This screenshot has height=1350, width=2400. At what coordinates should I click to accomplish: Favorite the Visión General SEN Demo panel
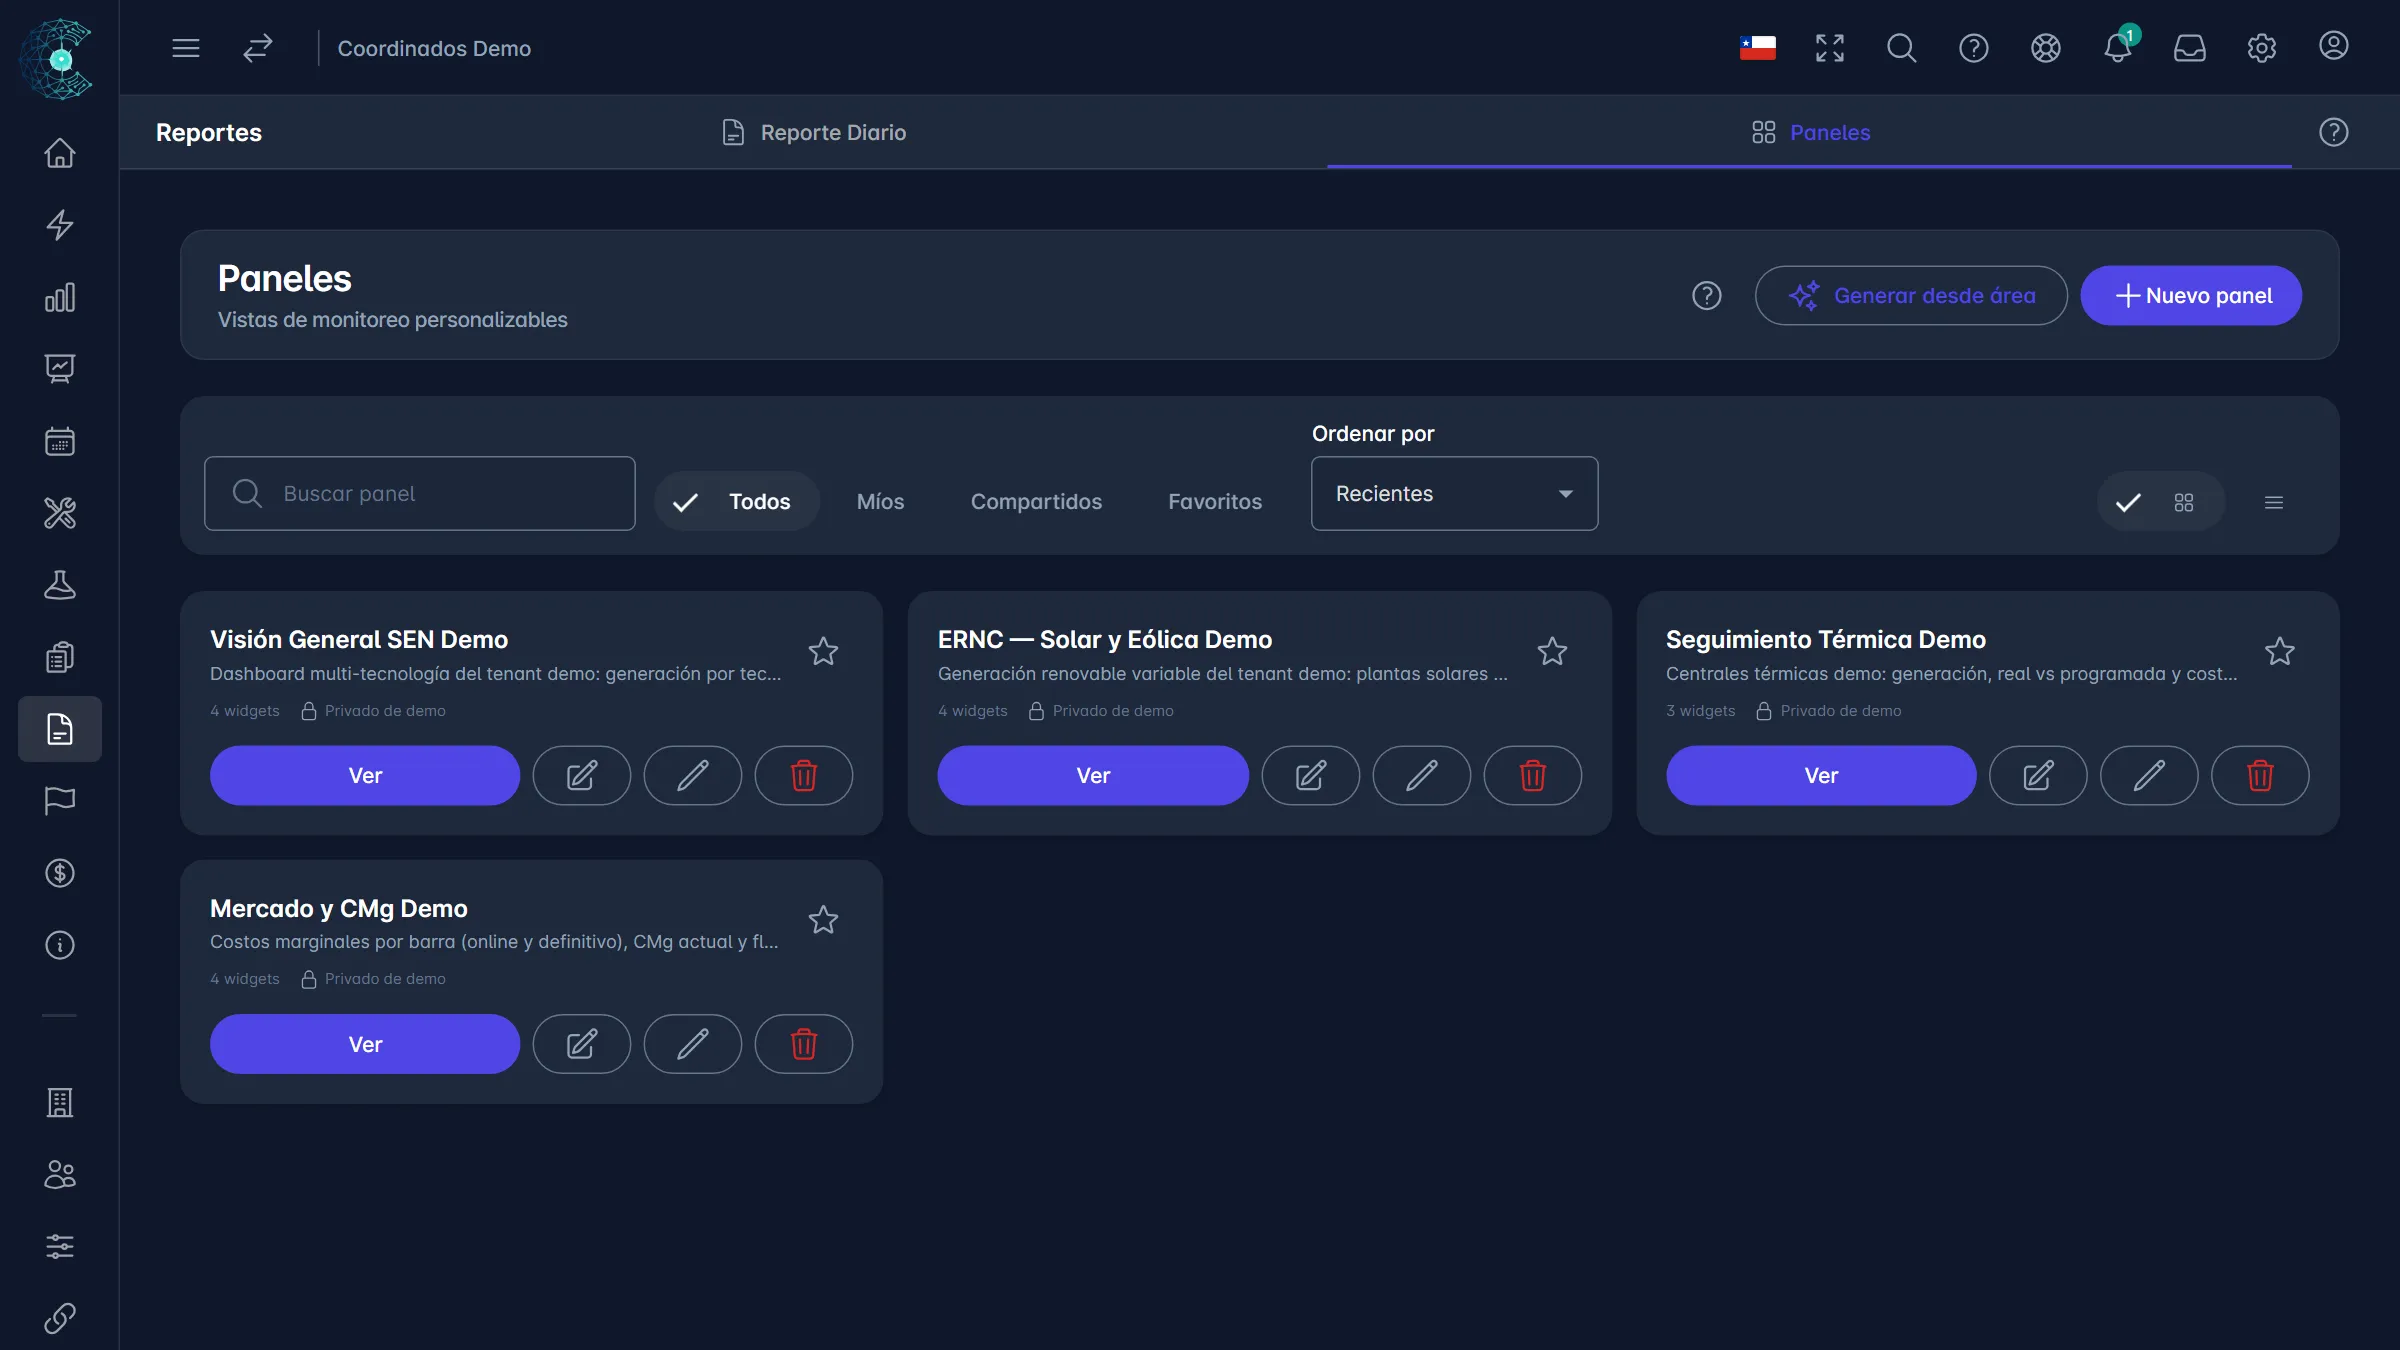(x=823, y=652)
